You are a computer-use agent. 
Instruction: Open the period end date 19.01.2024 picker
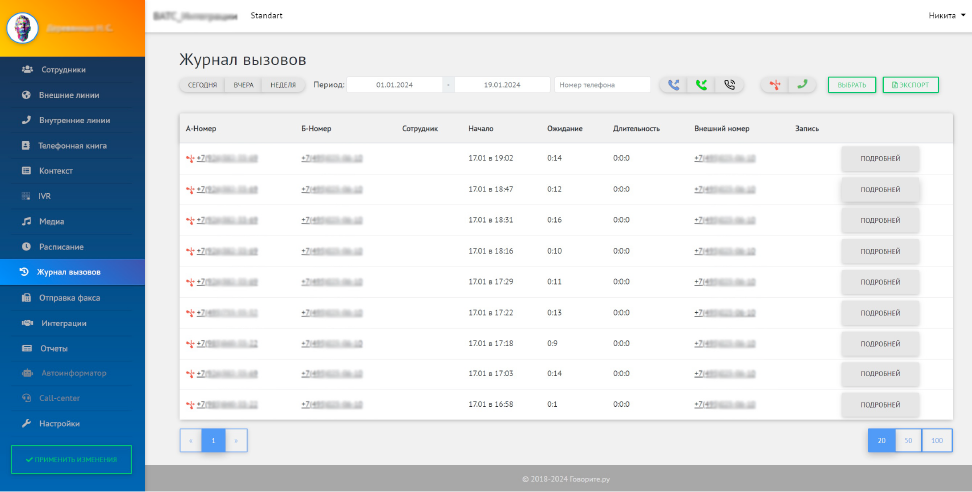pos(501,85)
